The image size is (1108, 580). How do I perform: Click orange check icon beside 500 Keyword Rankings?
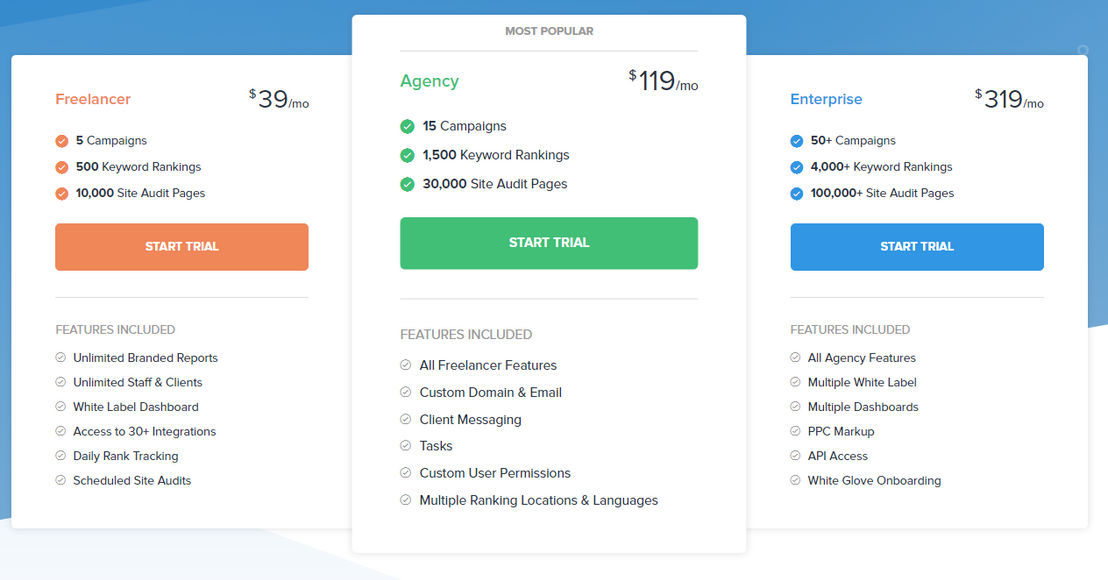(62, 167)
